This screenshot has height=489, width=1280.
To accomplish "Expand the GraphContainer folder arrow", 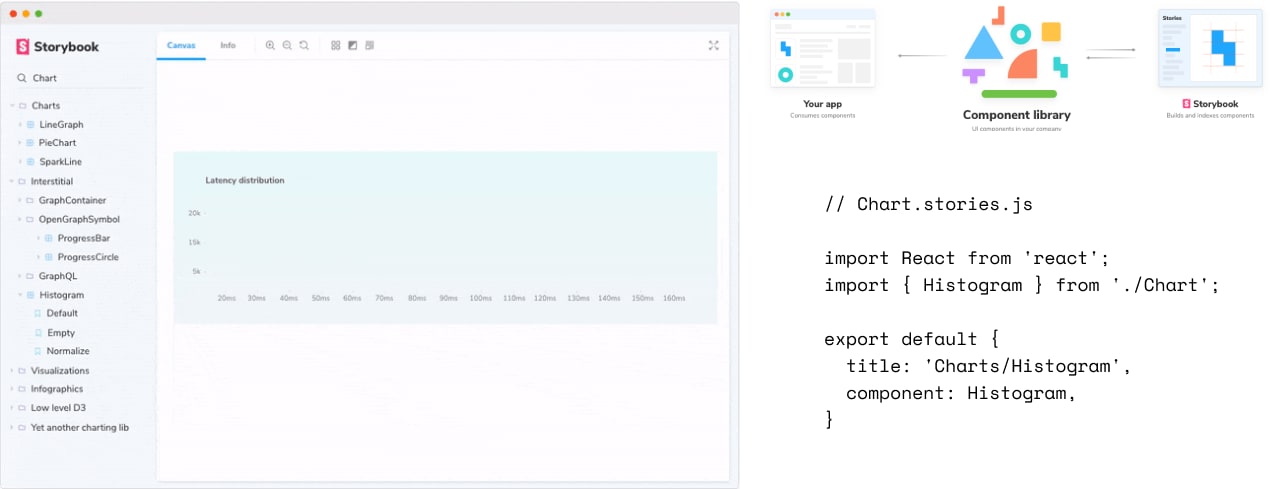I will [20, 201].
